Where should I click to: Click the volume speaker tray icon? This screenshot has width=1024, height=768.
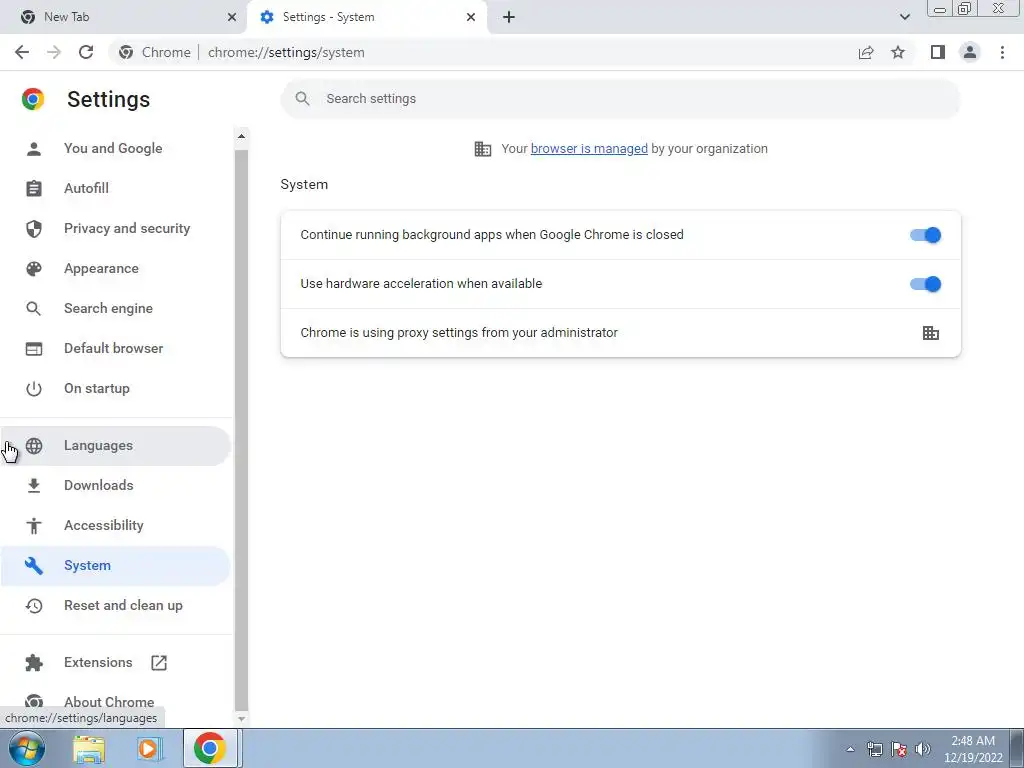tap(923, 749)
